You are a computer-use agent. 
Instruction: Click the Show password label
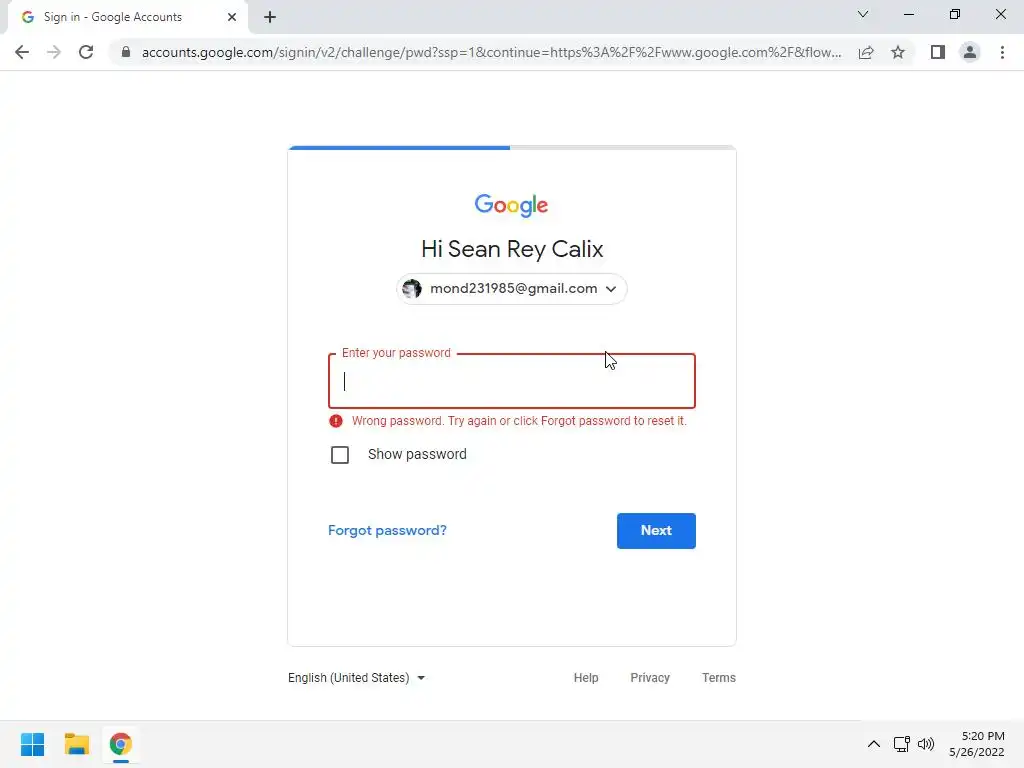417,455
